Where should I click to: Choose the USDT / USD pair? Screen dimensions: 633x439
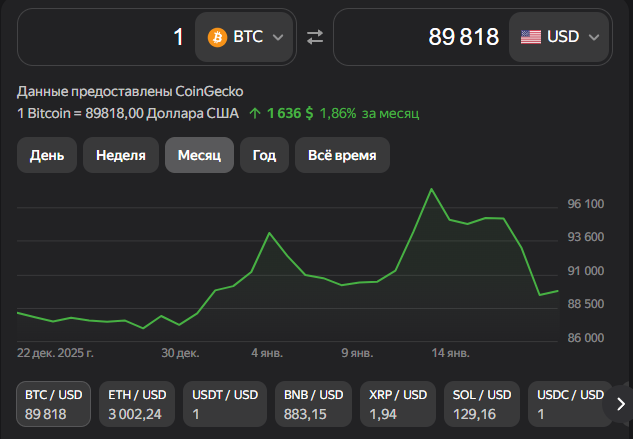point(222,404)
